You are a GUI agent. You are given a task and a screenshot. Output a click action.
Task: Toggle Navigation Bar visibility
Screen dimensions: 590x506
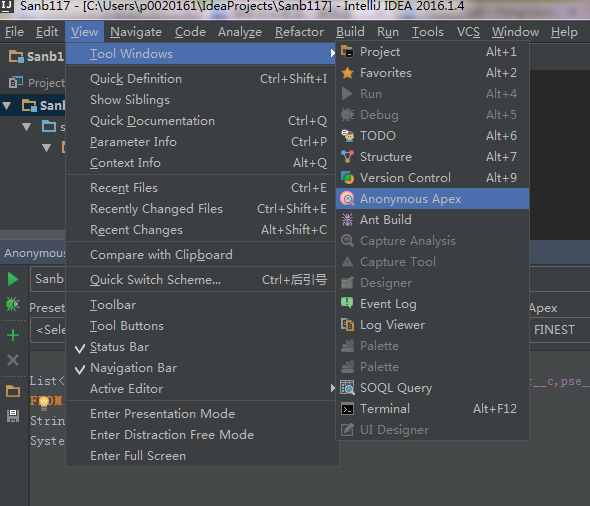[201, 368]
